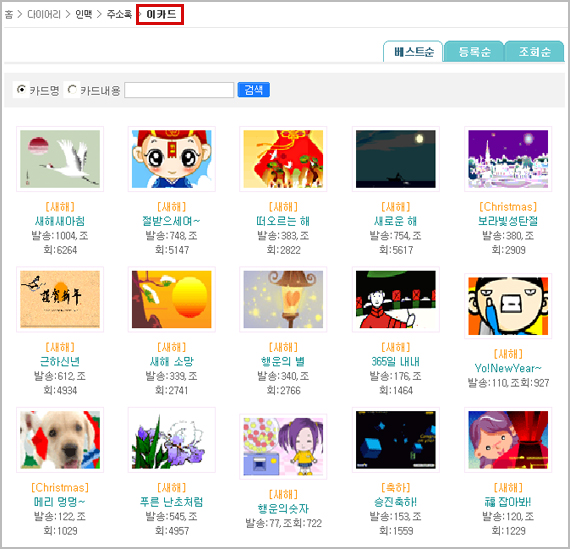Viewport: 570px width, 549px height.
Task: Click the card search text field
Action: [x=179, y=90]
